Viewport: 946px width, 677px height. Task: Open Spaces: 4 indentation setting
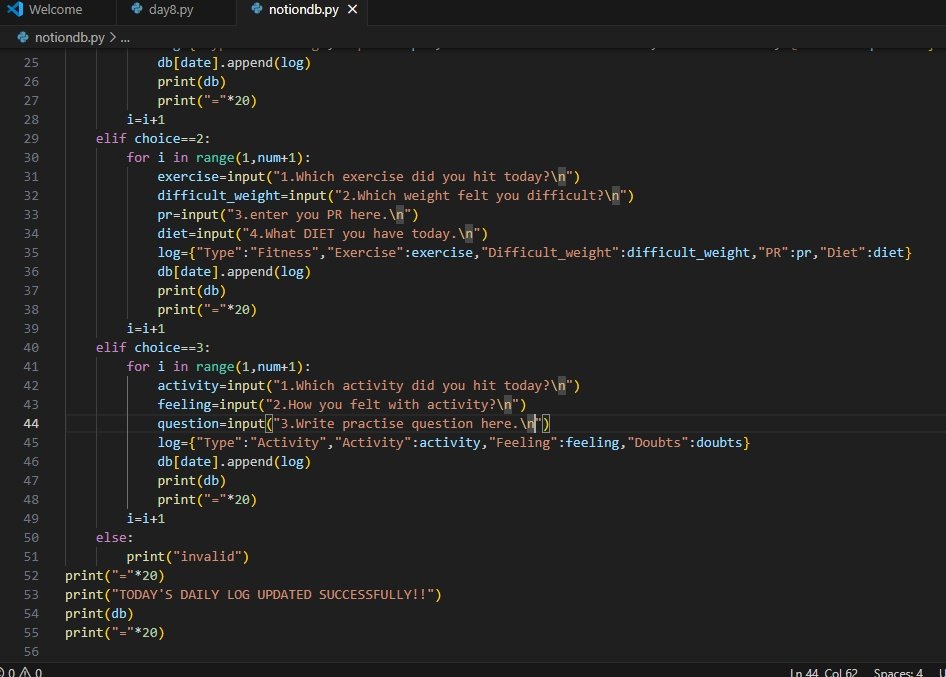coord(898,672)
